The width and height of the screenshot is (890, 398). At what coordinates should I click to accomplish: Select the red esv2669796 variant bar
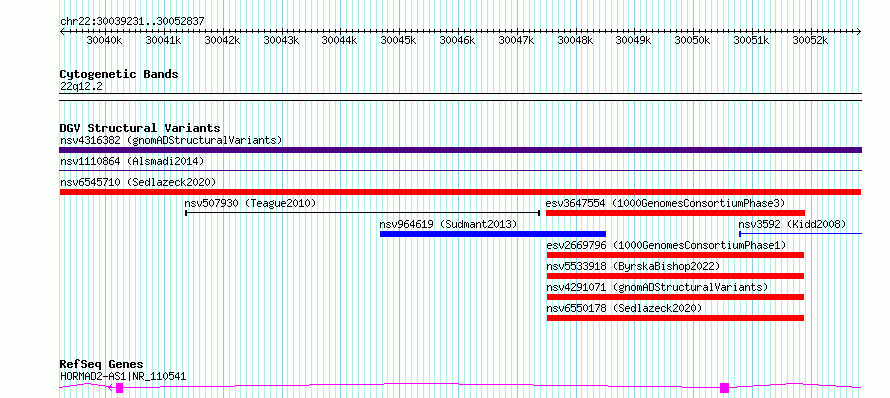(675, 255)
